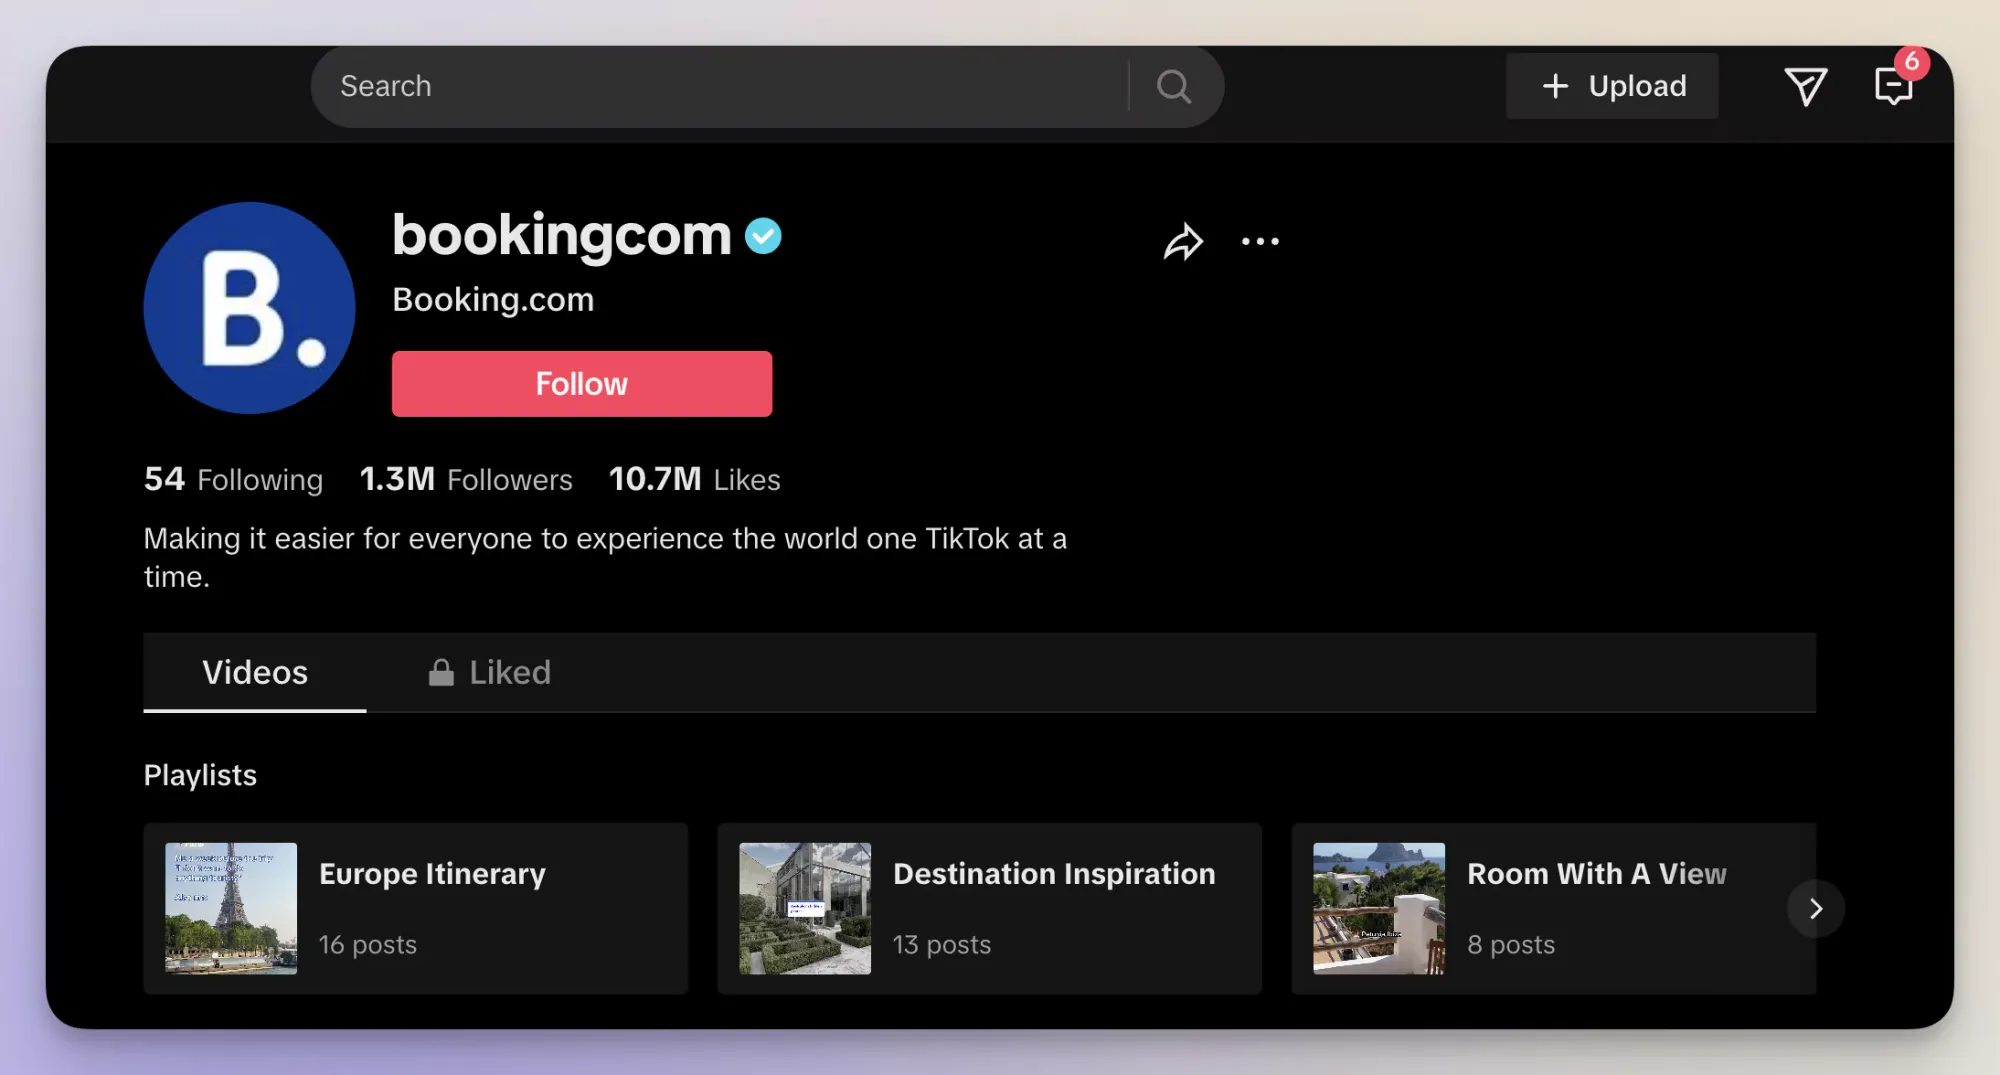Click the profile bio text
Viewport: 2000px width, 1075px height.
pos(605,557)
